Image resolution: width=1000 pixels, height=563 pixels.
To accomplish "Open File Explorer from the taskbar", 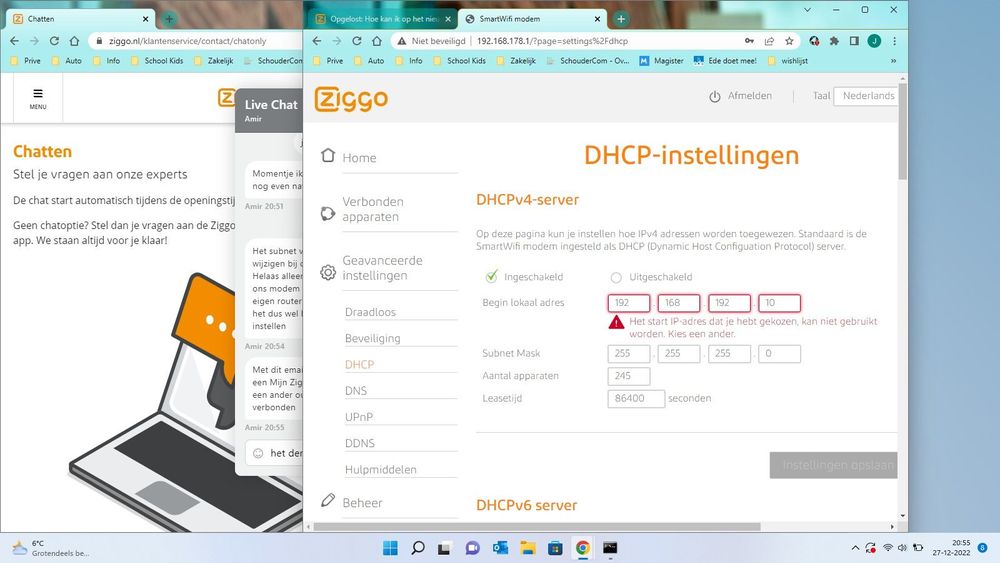I will click(527, 548).
